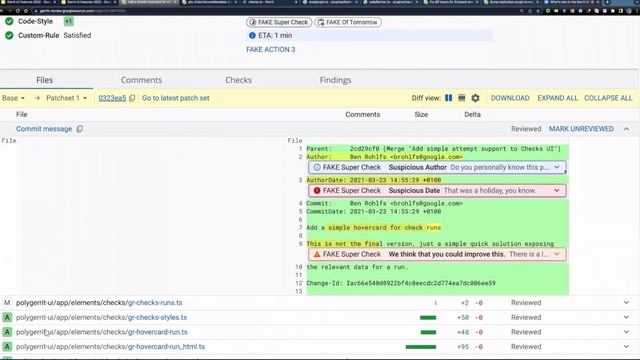Screen dimensions: 640x360
Task: Click the A status badge for gr-hovercard-run_html.ts
Action: point(7,347)
